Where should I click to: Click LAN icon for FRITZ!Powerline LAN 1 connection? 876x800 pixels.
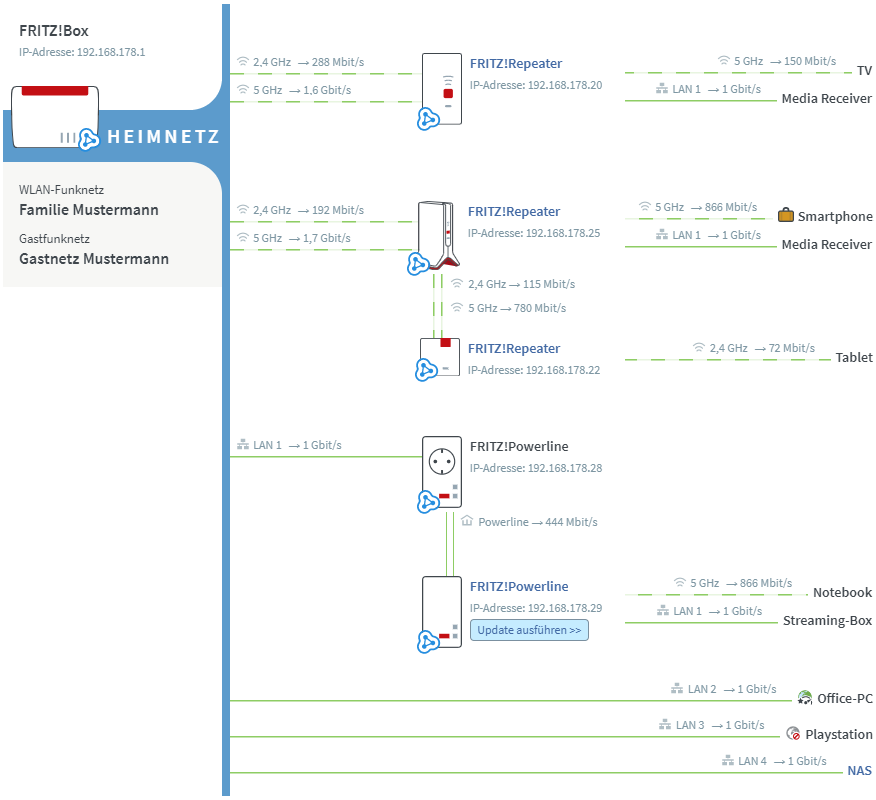point(243,445)
